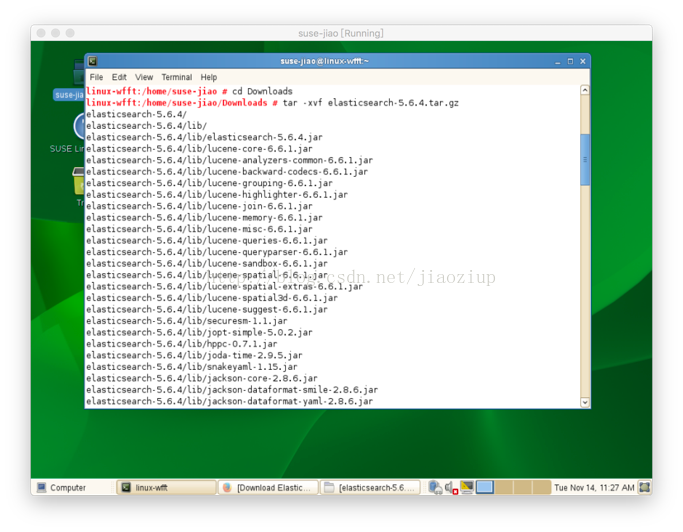Viewport: 683px width, 532px height.
Task: Click line ending 'lucene-highlighter-6.6.1.jar'
Action: tap(217, 194)
